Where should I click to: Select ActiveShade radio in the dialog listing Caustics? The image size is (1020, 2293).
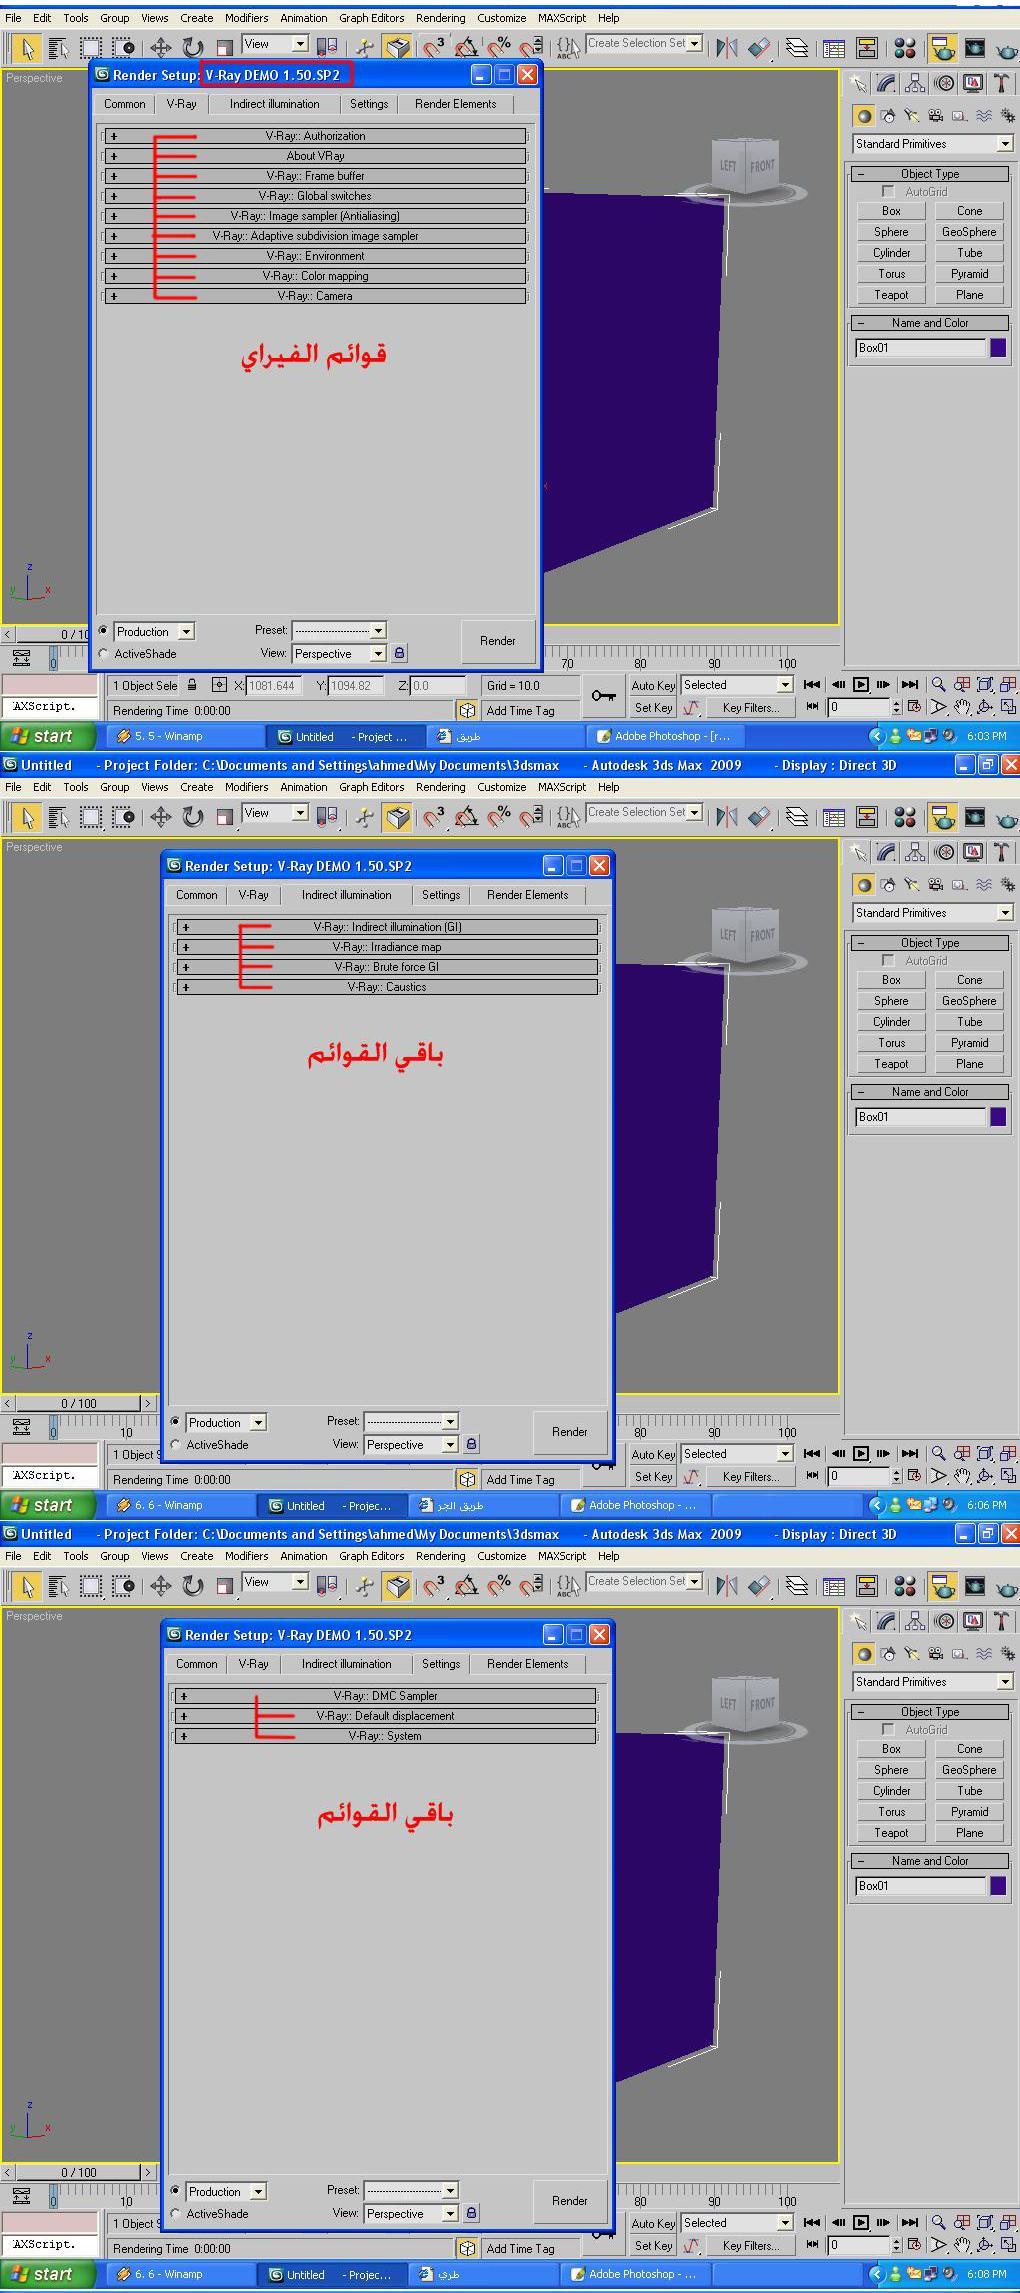click(176, 1445)
